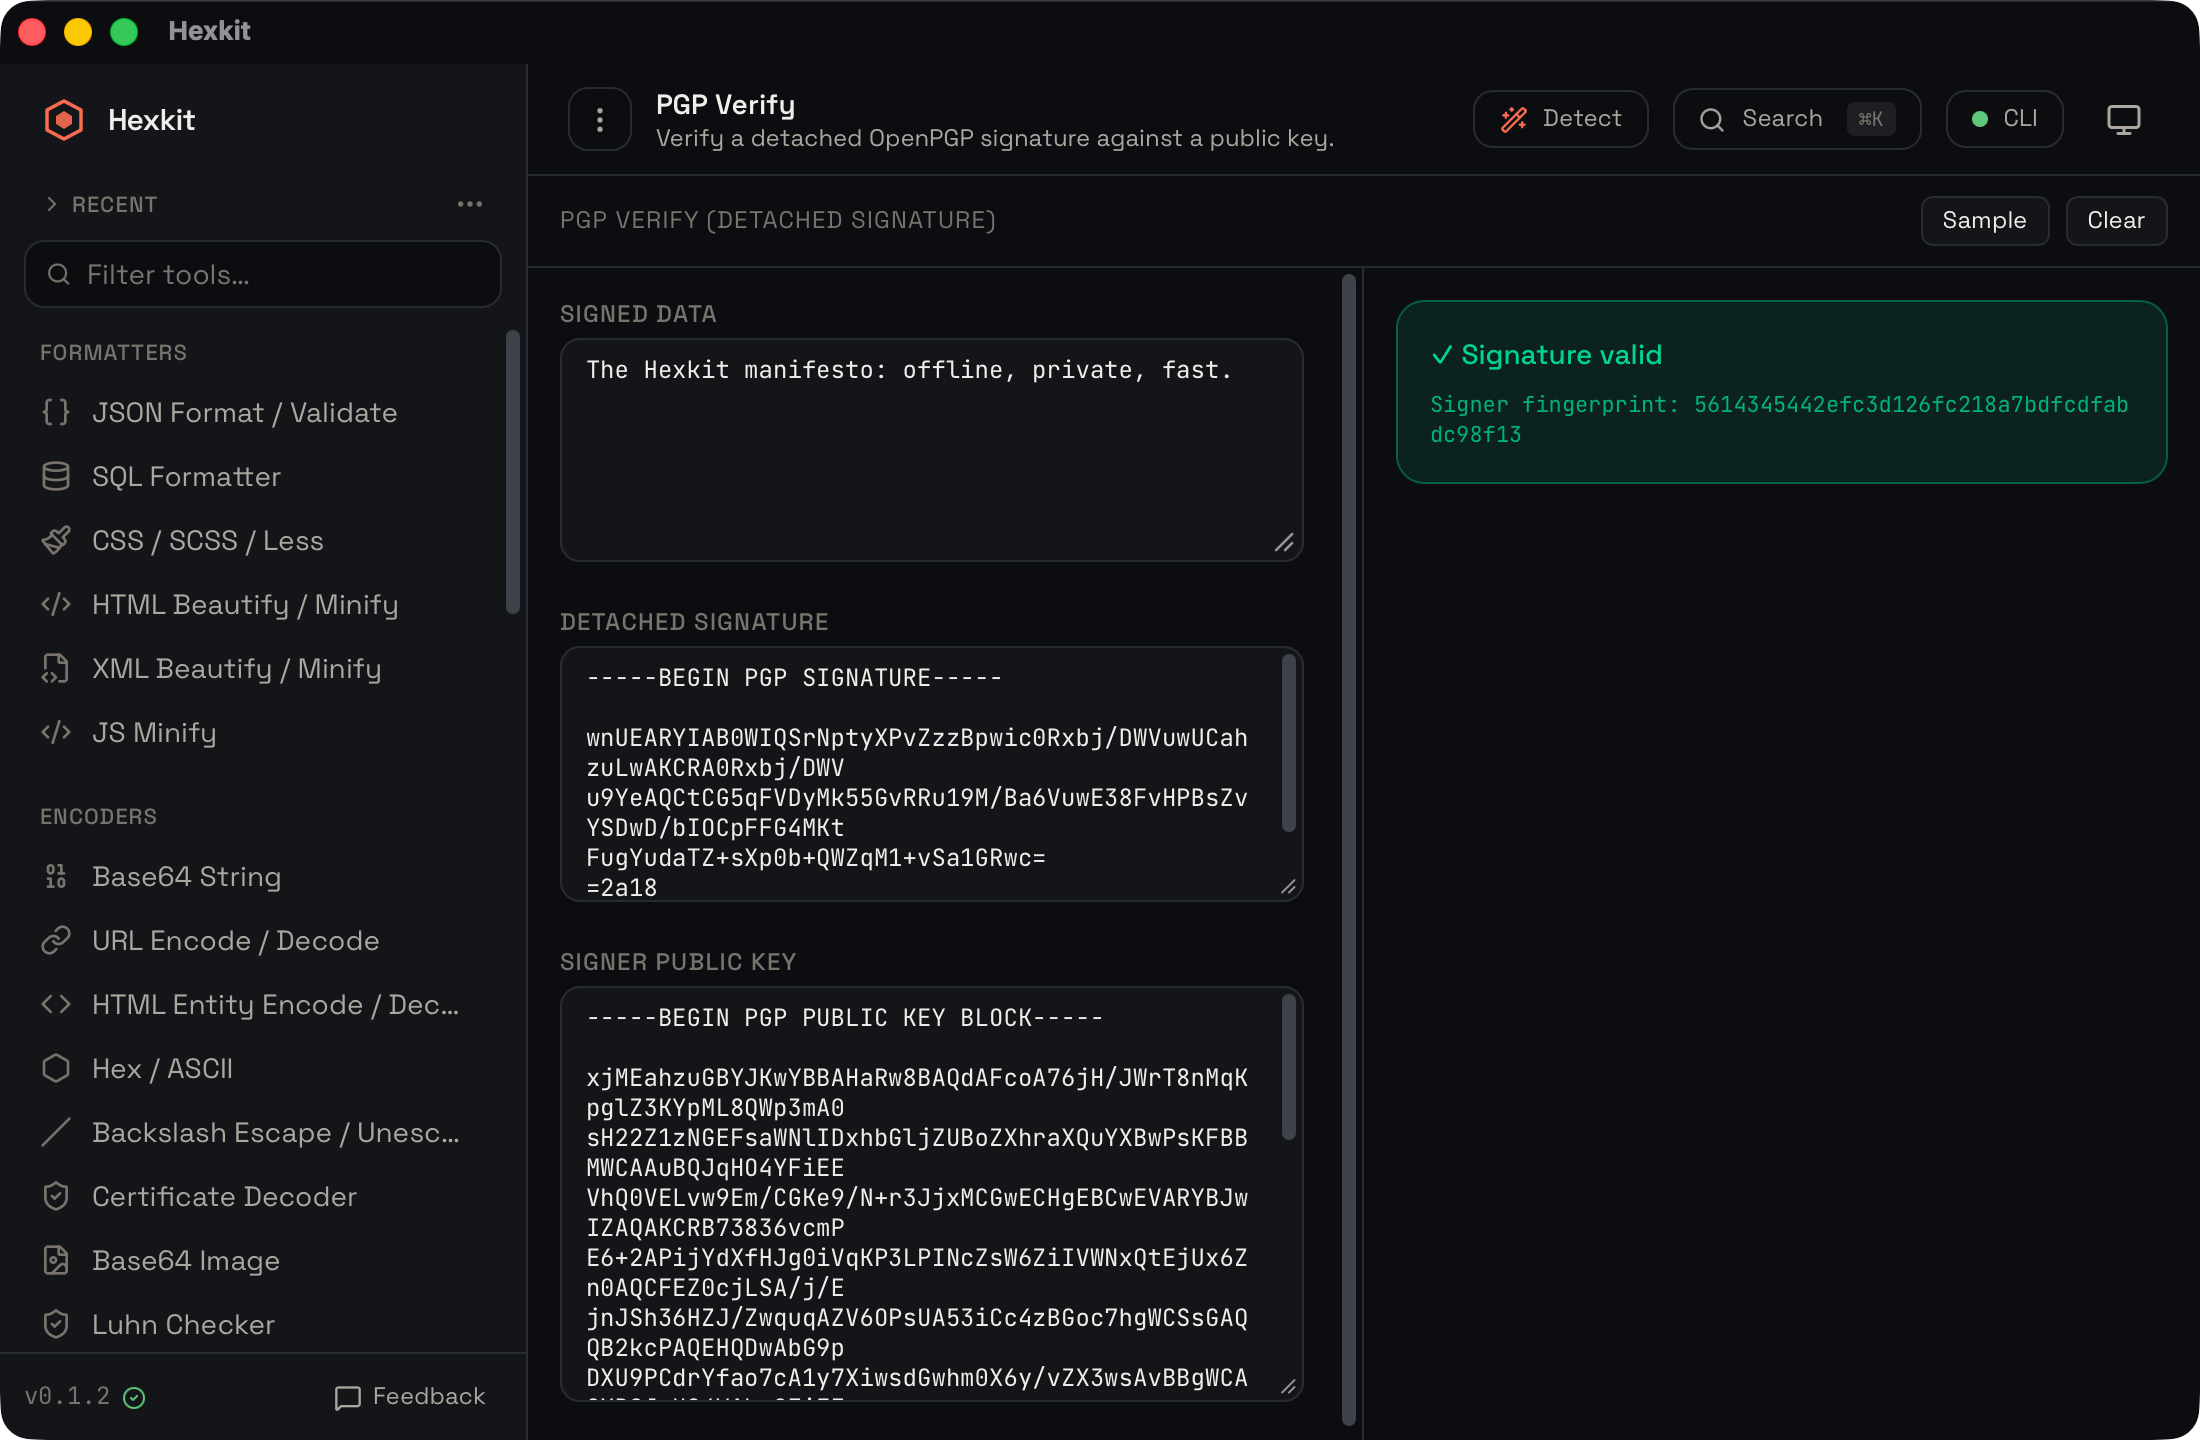Open XML Beautify / Minify tool
2200x1440 pixels.
(x=262, y=668)
